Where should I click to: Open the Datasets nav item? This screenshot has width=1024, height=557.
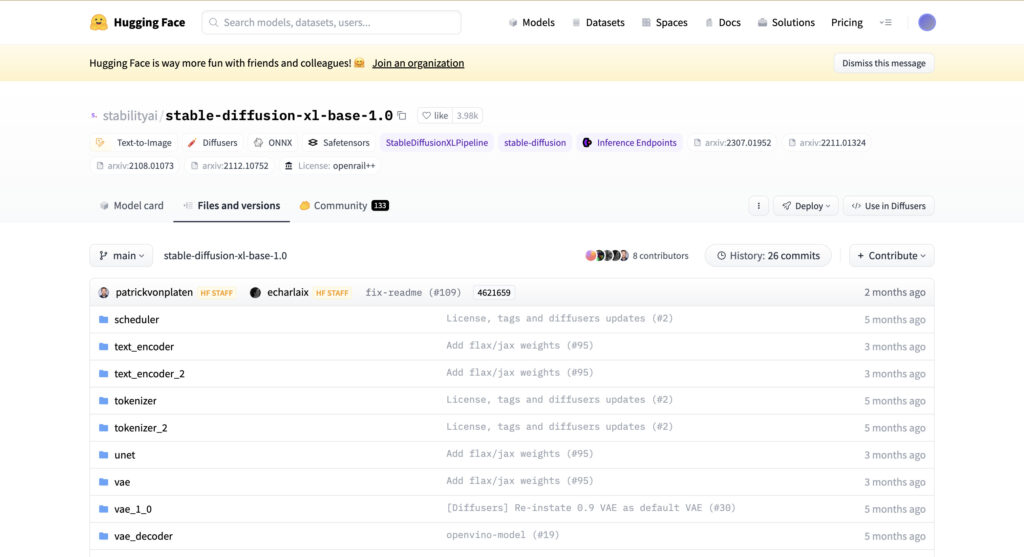pos(598,22)
